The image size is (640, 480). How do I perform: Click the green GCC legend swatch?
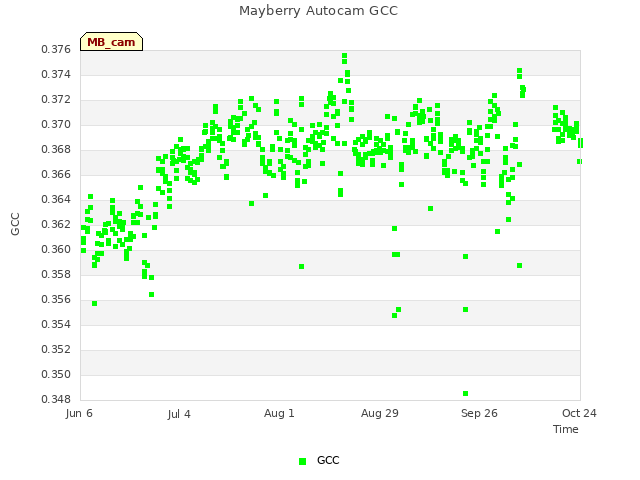pos(302,461)
